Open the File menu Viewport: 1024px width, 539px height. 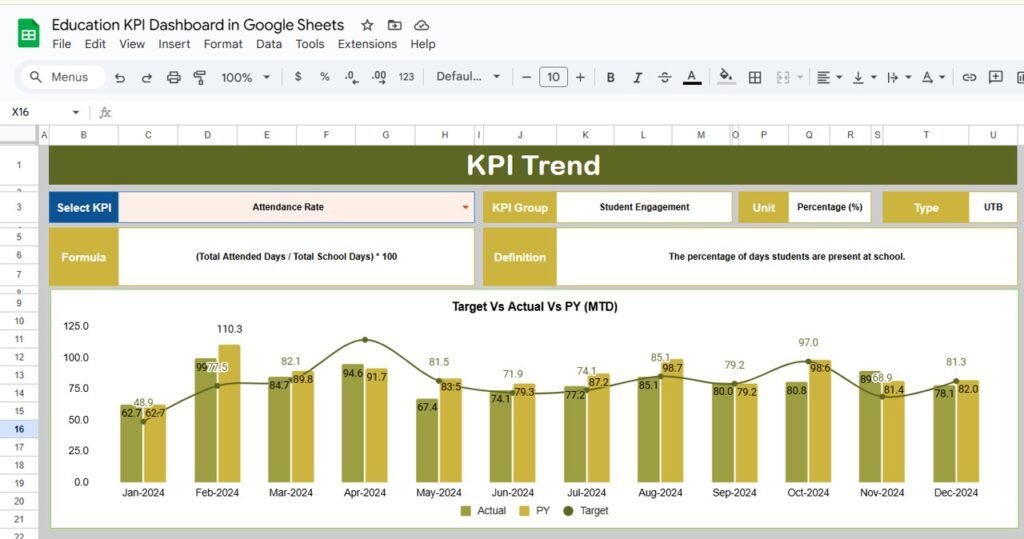[61, 44]
